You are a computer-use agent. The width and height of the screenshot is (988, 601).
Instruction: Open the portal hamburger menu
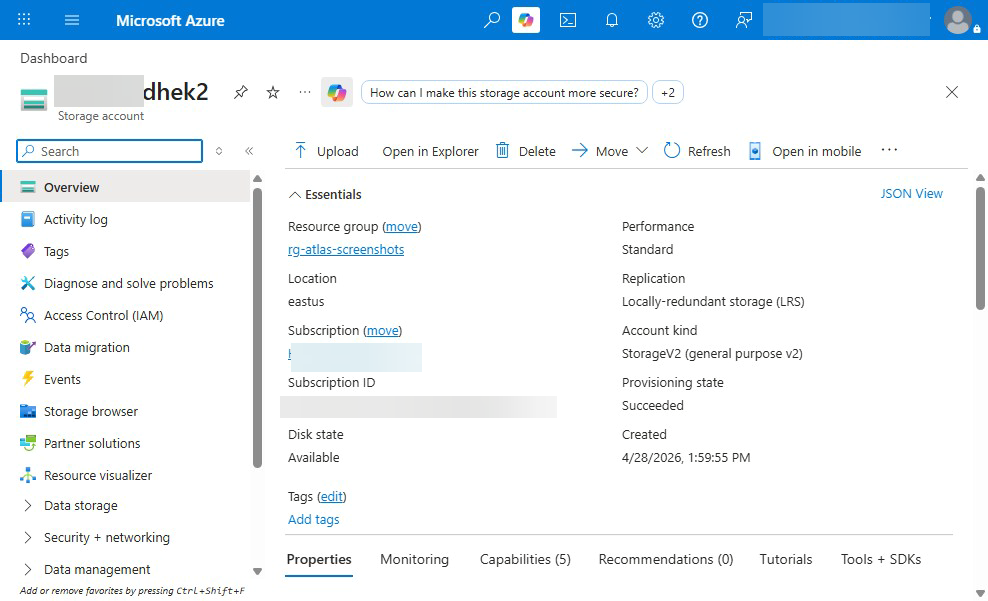click(72, 20)
